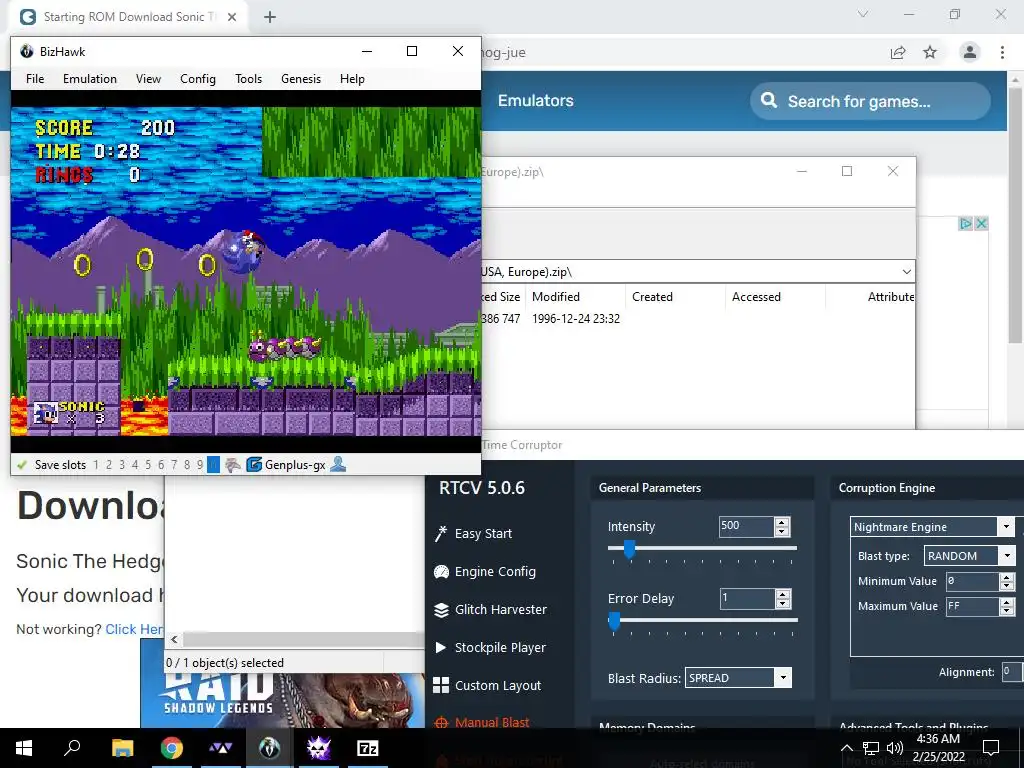Open the Nightmare Engine dropdown
Viewport: 1024px width, 768px height.
click(x=1006, y=527)
